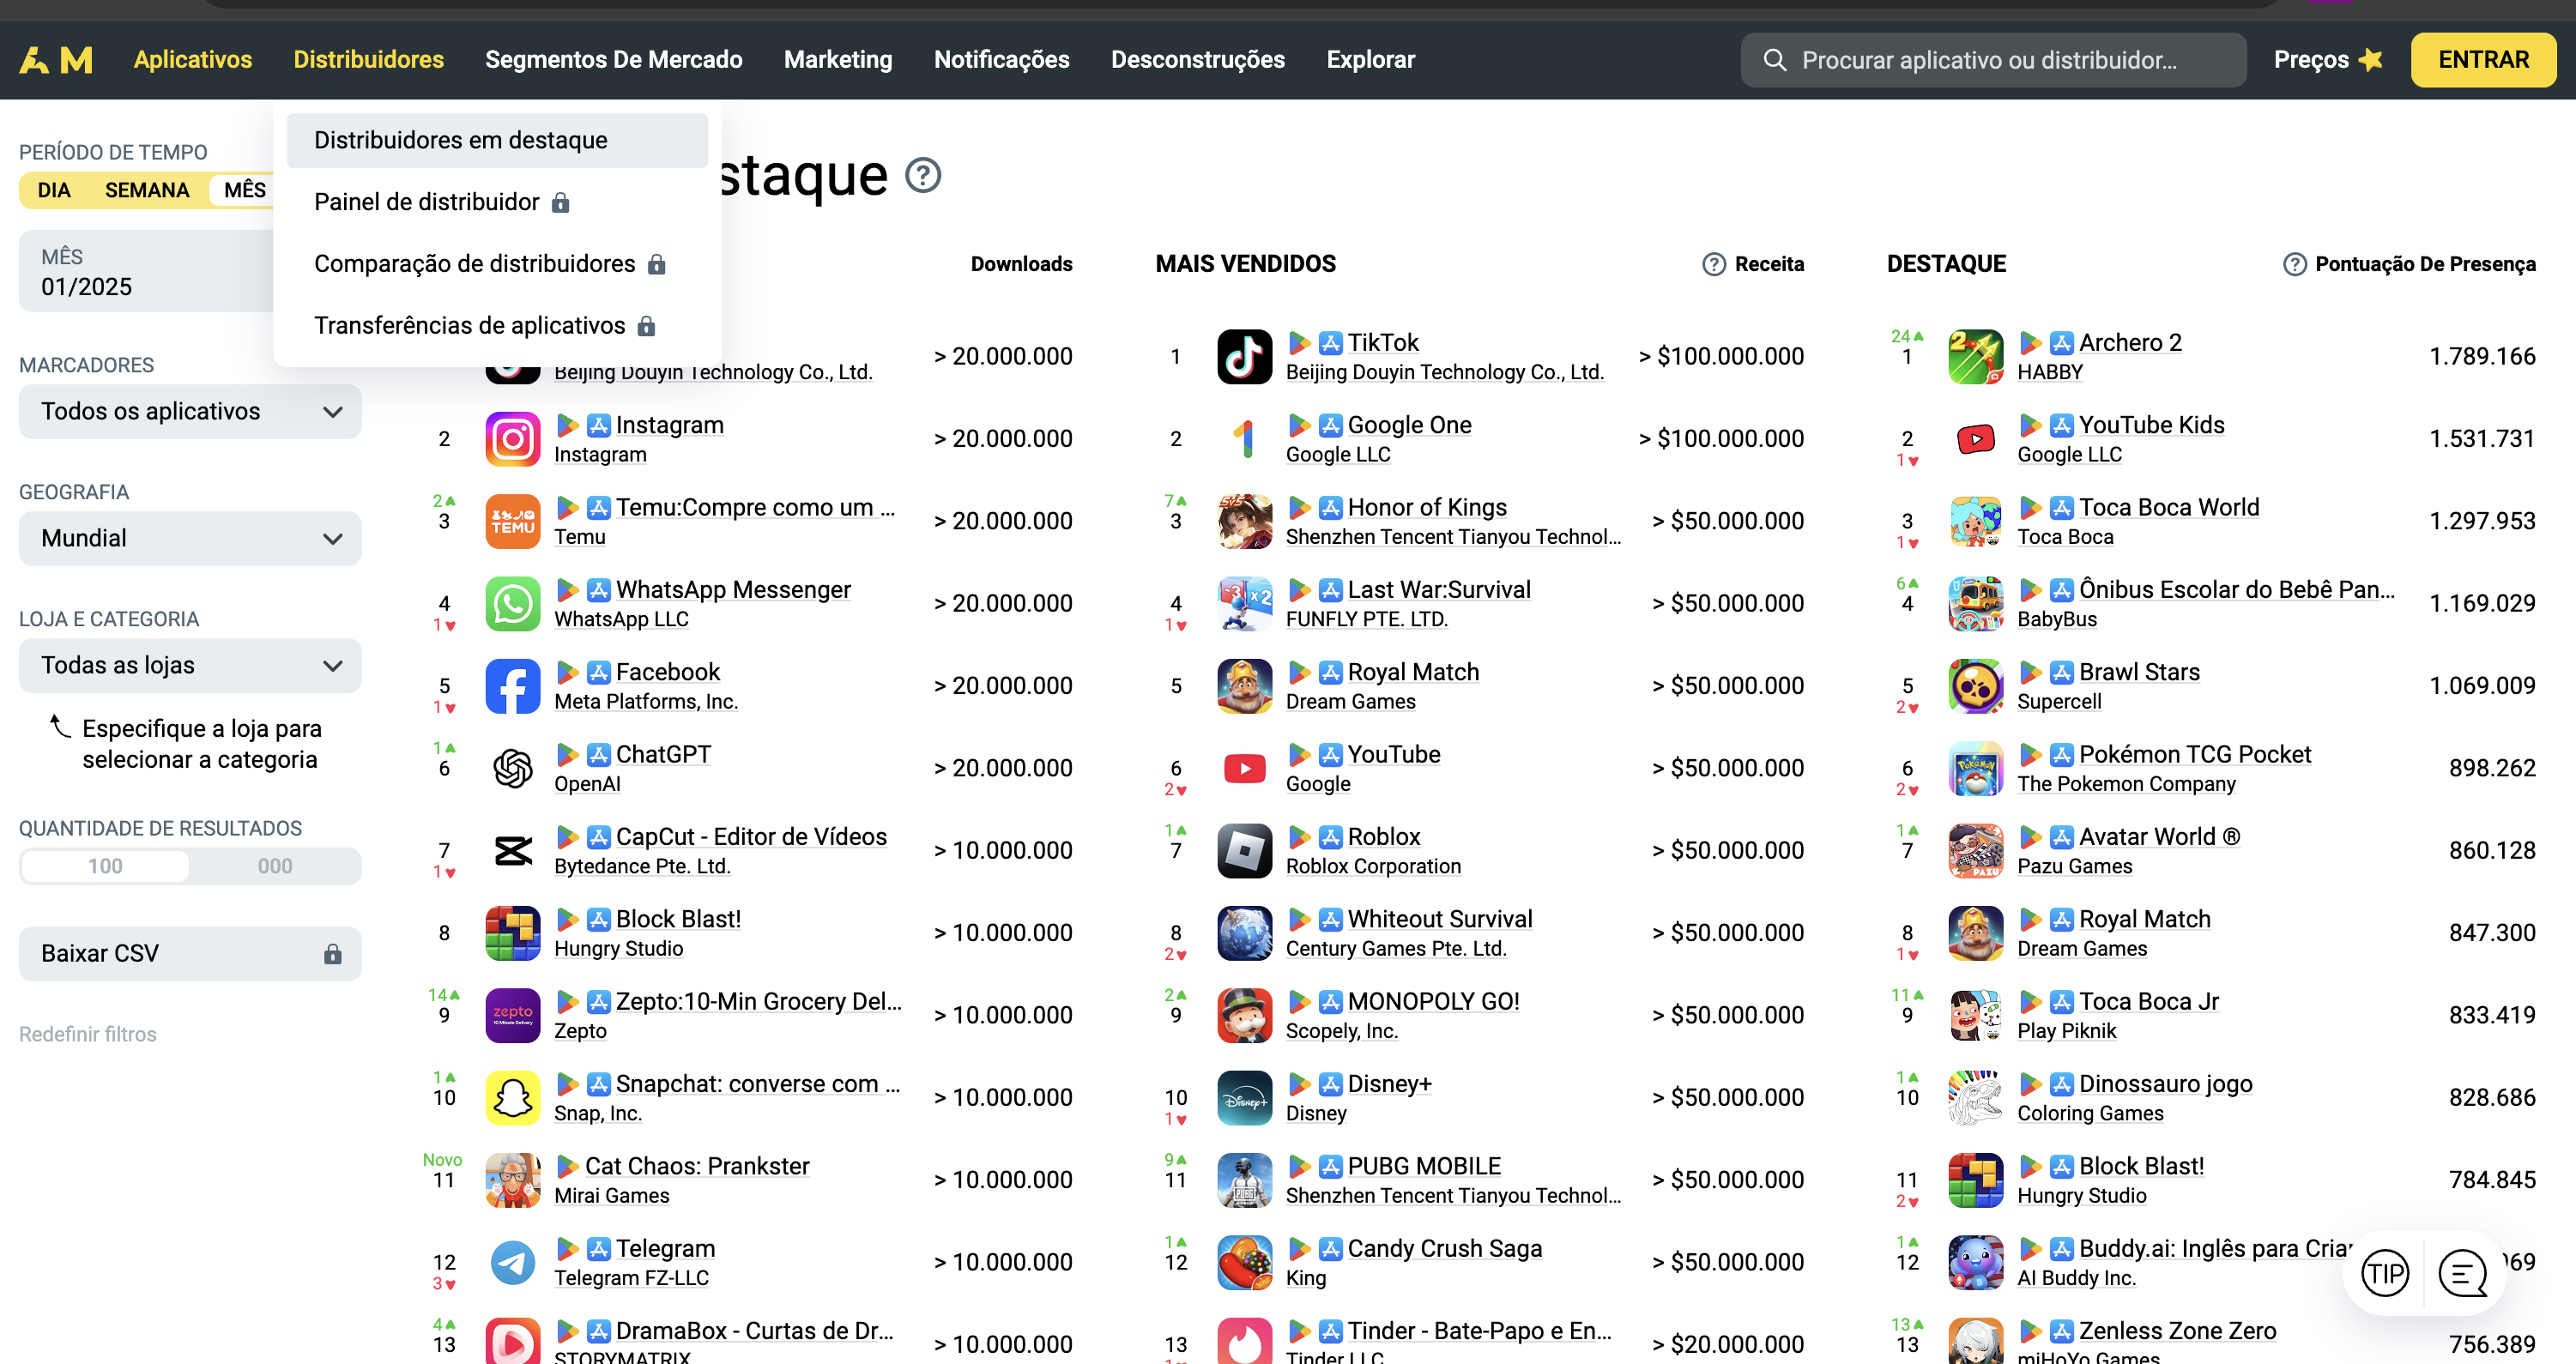Screen dimensions: 2576x1364
Task: Click the WhatsApp Messenger app icon
Action: (x=513, y=604)
